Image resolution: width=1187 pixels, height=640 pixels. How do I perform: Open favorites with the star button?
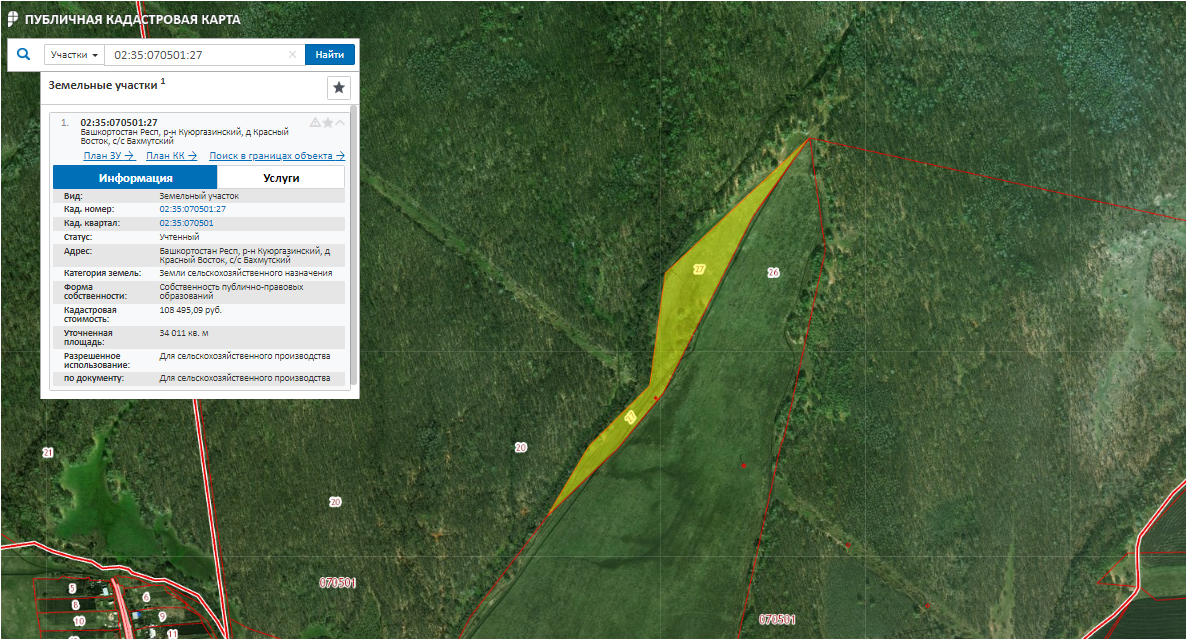pyautogui.click(x=339, y=88)
